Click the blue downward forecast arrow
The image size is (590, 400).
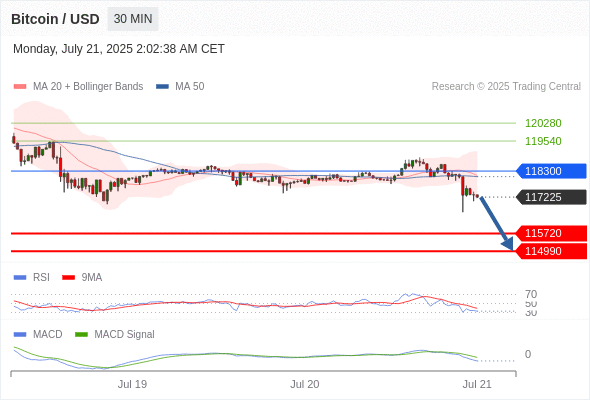pyautogui.click(x=496, y=223)
